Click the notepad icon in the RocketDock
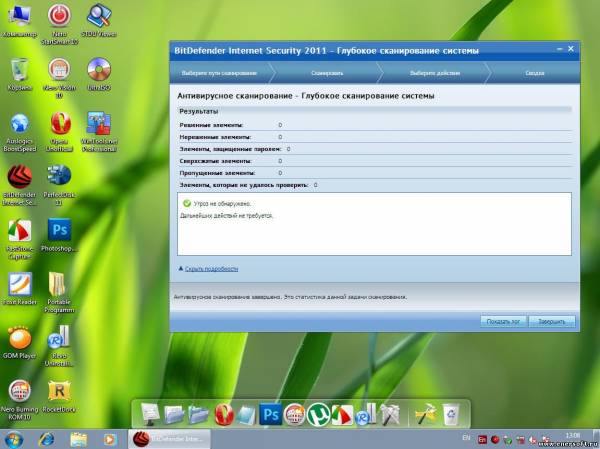The image size is (600, 449). pos(246,415)
